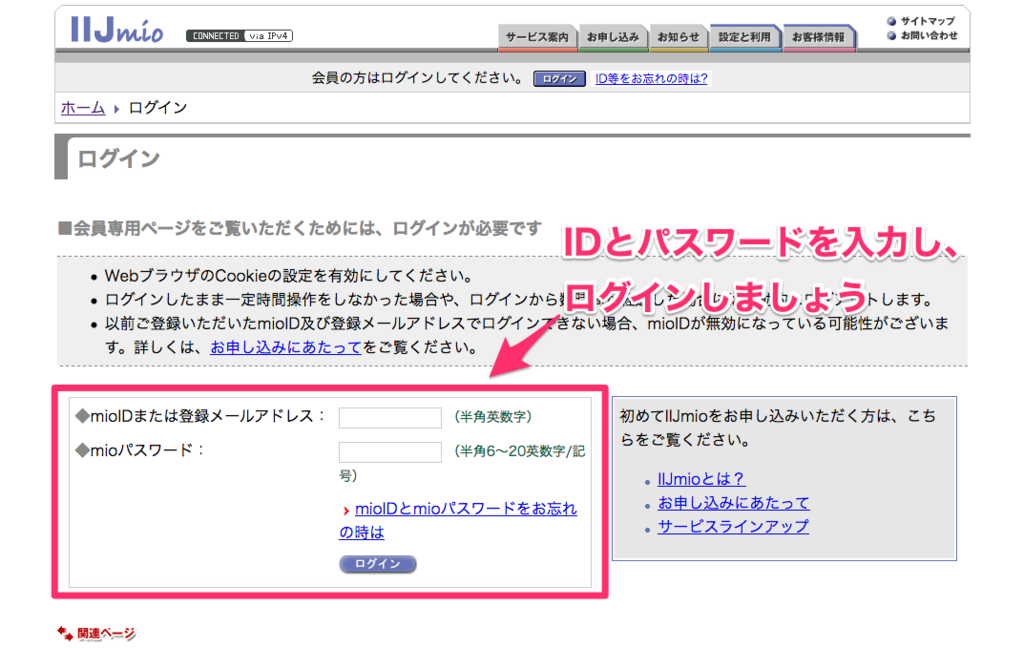1024x648 pixels.
Task: Click the CONNECTED via IPv4 badge
Action: pyautogui.click(x=239, y=36)
